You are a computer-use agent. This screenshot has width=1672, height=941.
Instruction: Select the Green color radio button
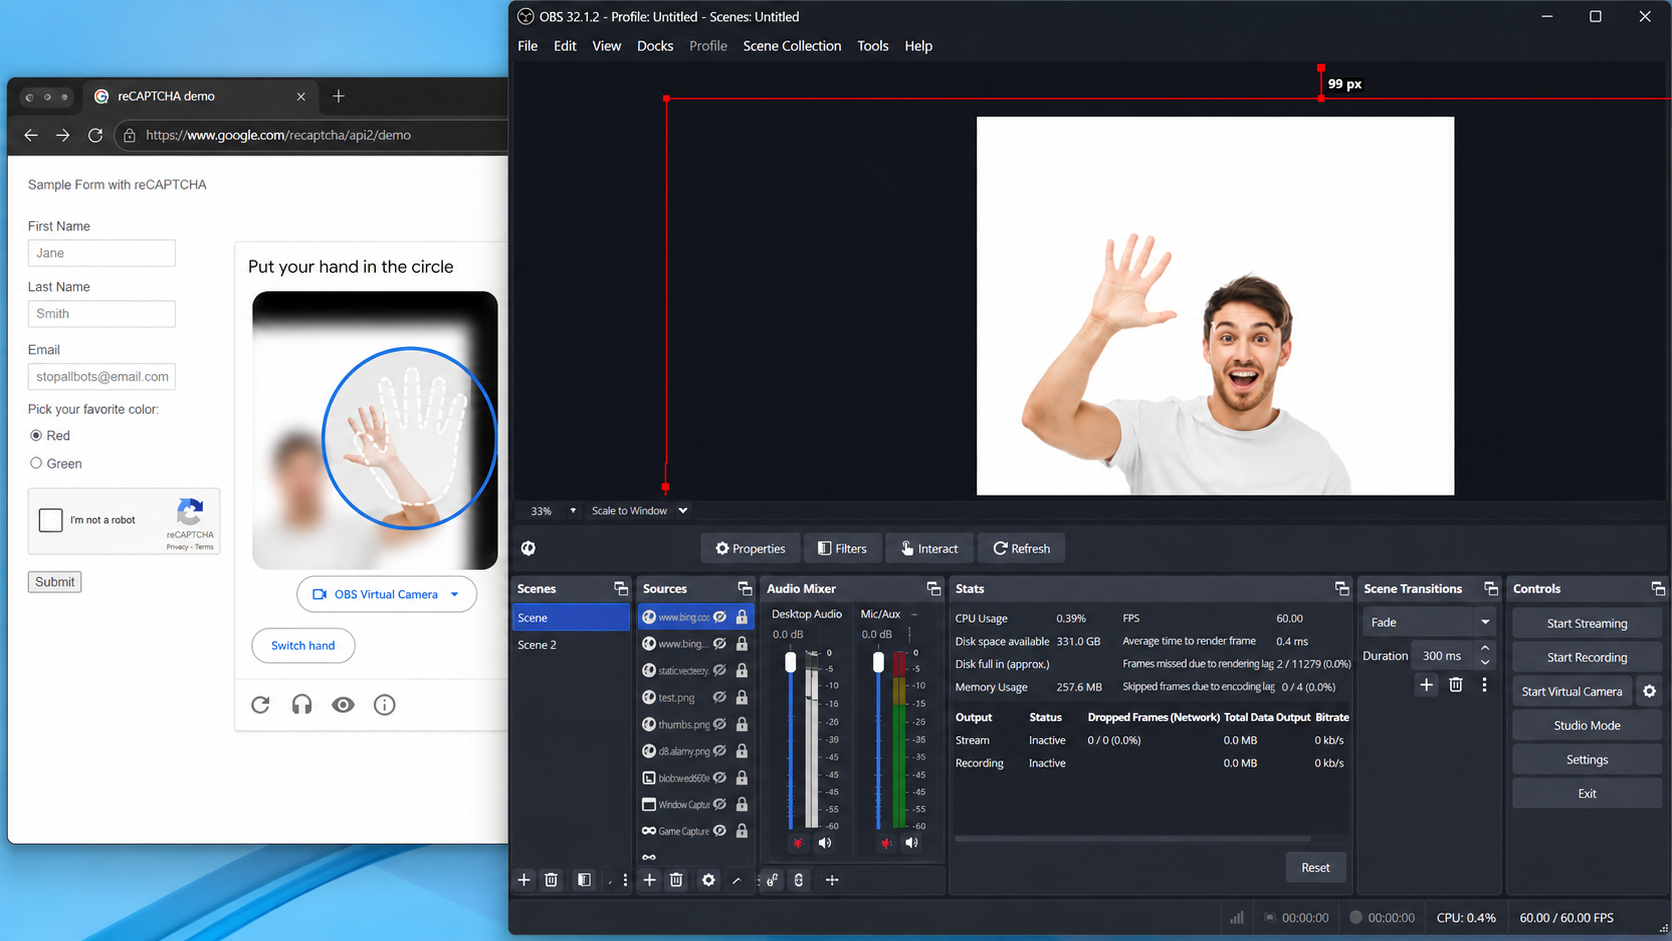pos(36,463)
